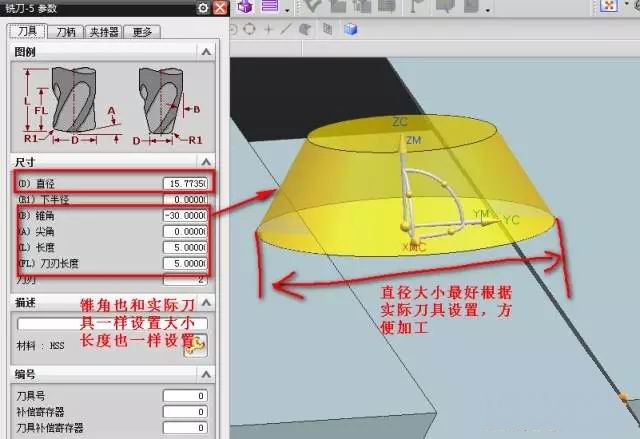
Task: Click the (B) 锥角 taper angle field
Action: click(185, 215)
